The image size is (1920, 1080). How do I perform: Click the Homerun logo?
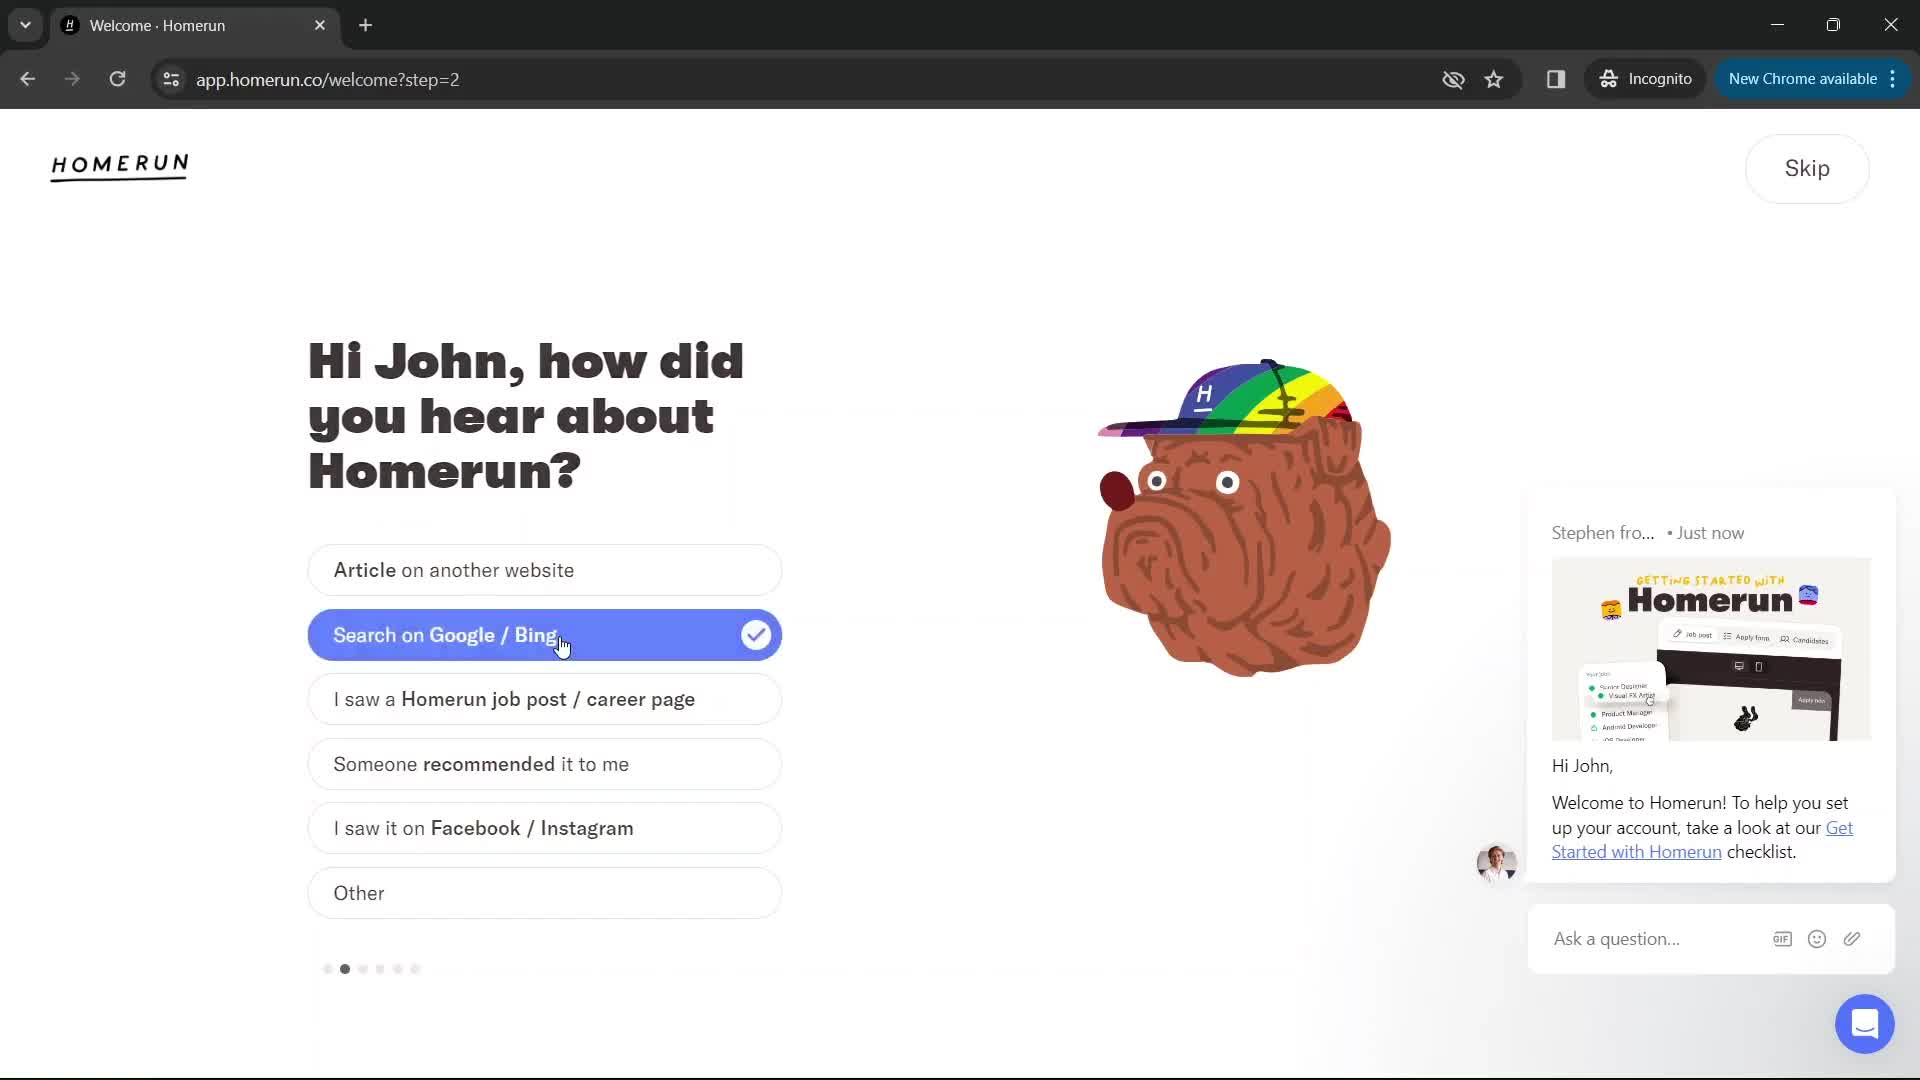click(x=119, y=166)
